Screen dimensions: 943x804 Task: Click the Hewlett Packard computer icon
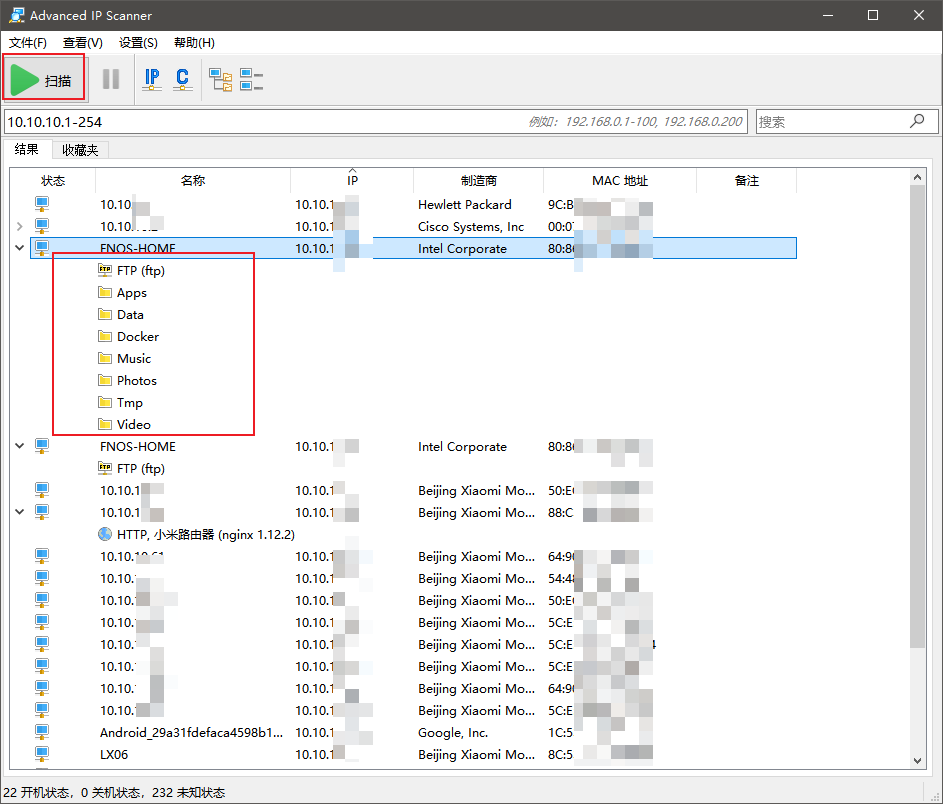tap(41, 204)
